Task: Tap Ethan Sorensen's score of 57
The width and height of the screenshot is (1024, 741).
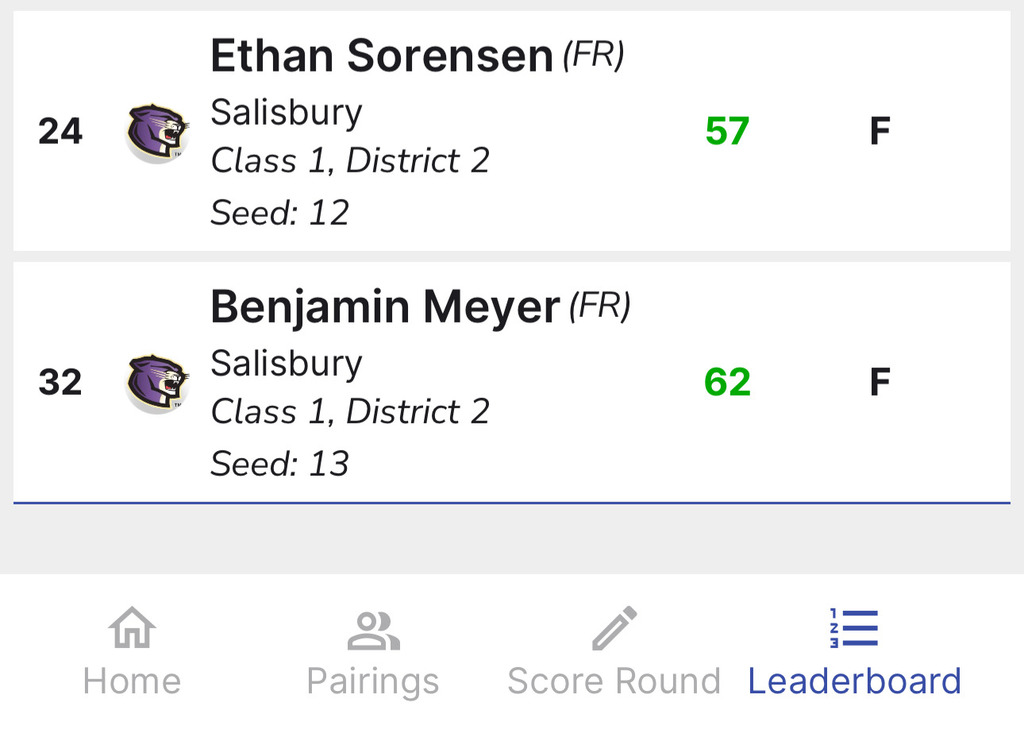Action: (727, 131)
